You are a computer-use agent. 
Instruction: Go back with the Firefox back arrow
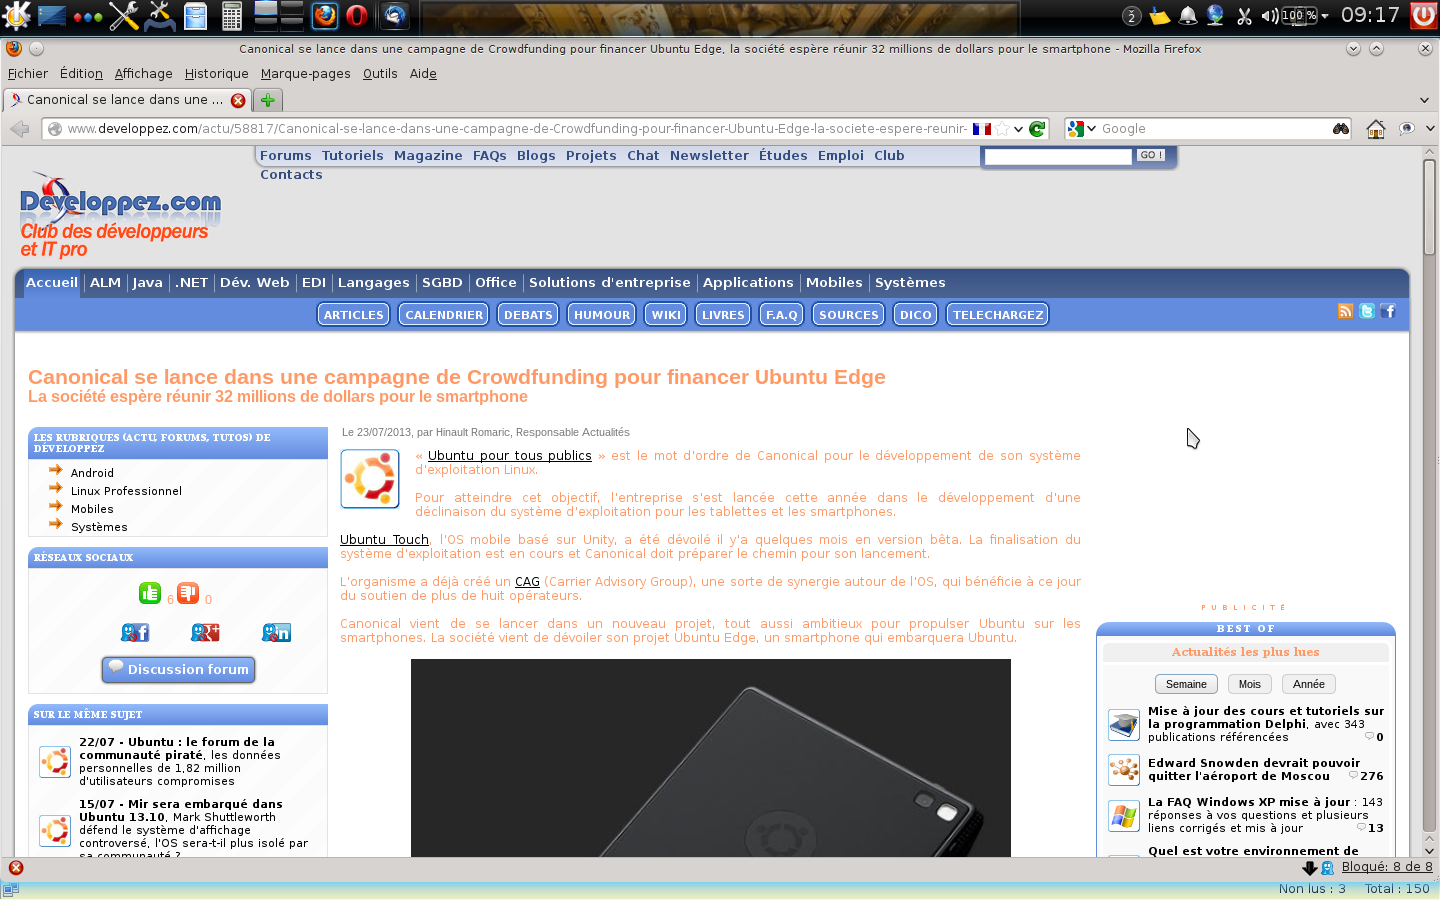(x=19, y=129)
